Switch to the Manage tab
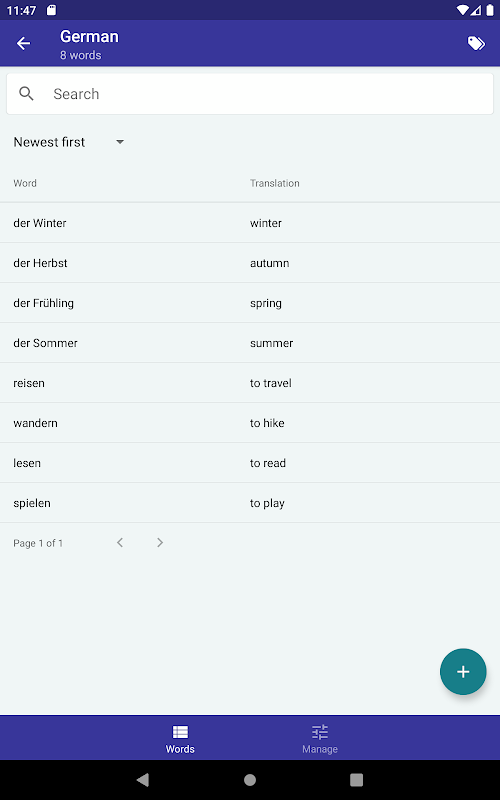This screenshot has height=800, width=500. click(x=320, y=738)
